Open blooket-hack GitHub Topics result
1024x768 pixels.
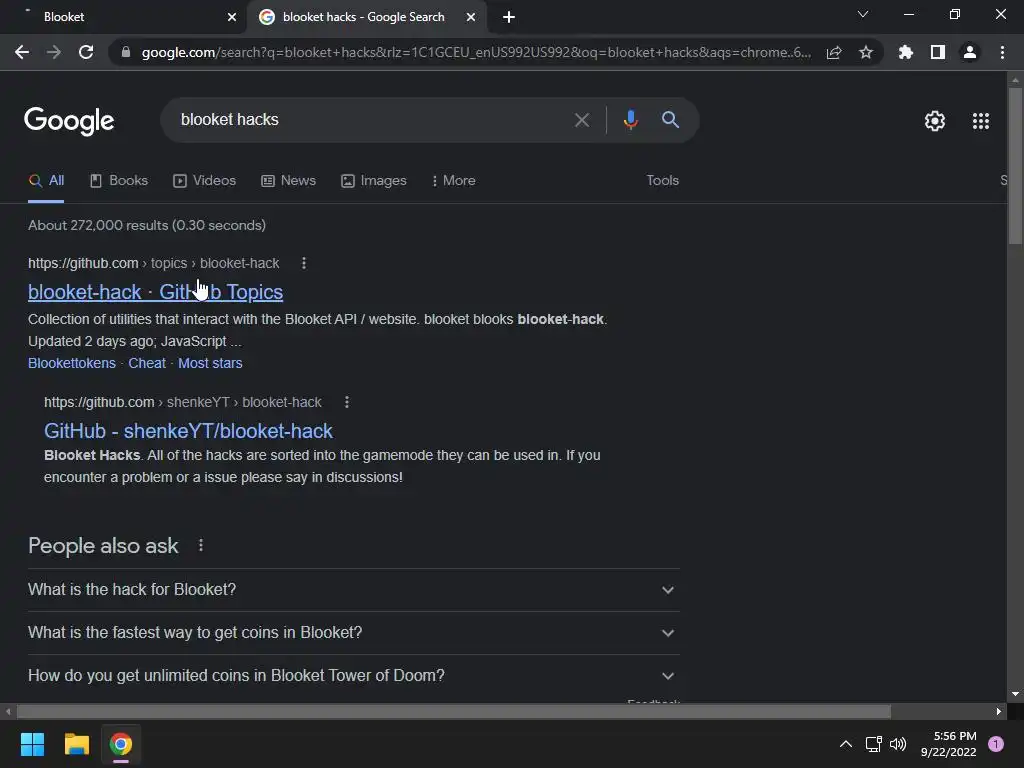[x=155, y=292]
